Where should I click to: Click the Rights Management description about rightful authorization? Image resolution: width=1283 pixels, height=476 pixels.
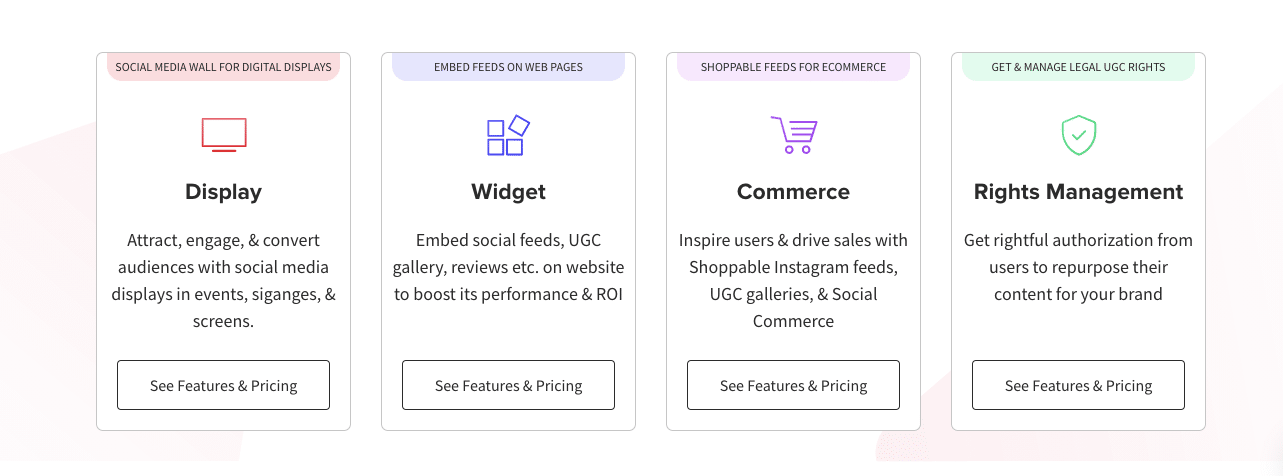click(1078, 267)
